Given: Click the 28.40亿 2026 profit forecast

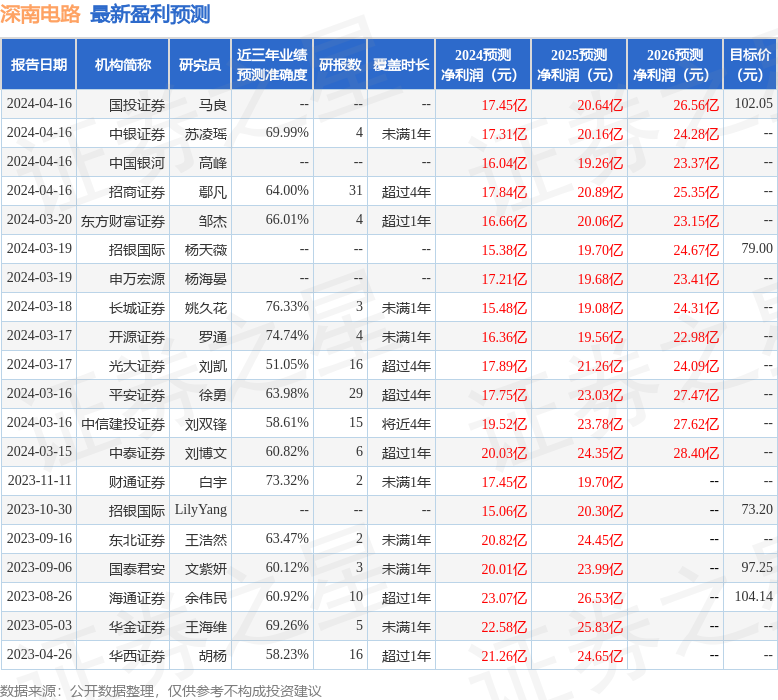Looking at the screenshot, I should tap(696, 453).
